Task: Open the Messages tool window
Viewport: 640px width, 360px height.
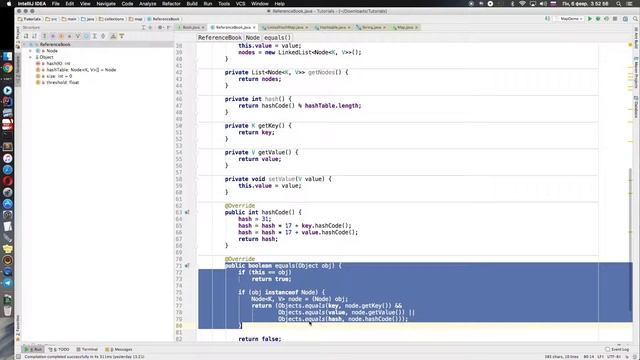Action: [119, 349]
